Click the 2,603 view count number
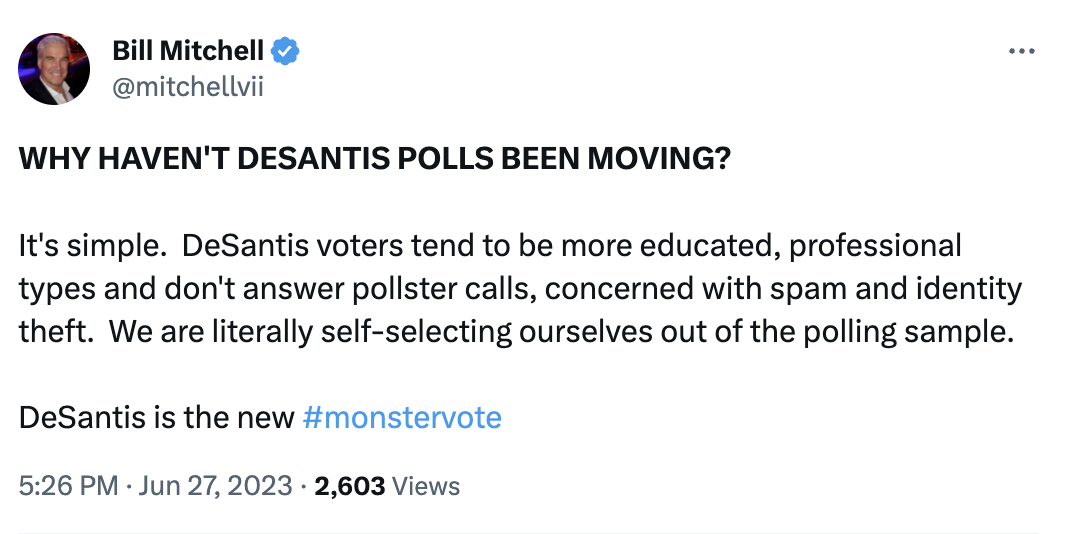 coord(349,486)
